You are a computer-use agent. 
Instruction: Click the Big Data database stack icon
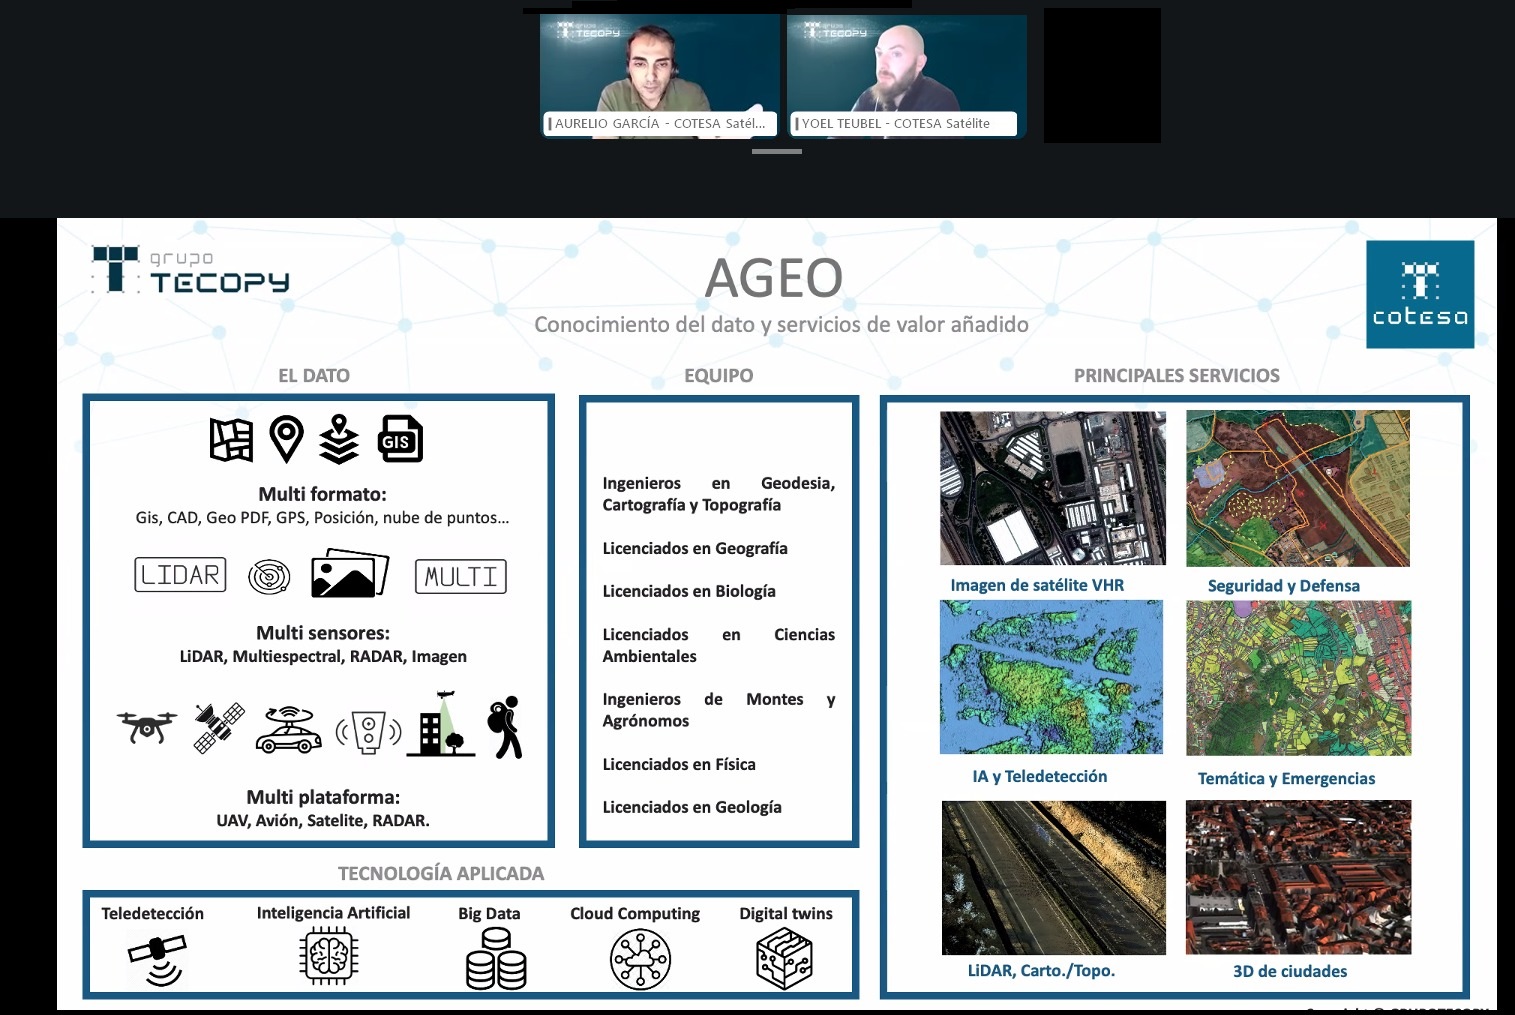coord(496,958)
